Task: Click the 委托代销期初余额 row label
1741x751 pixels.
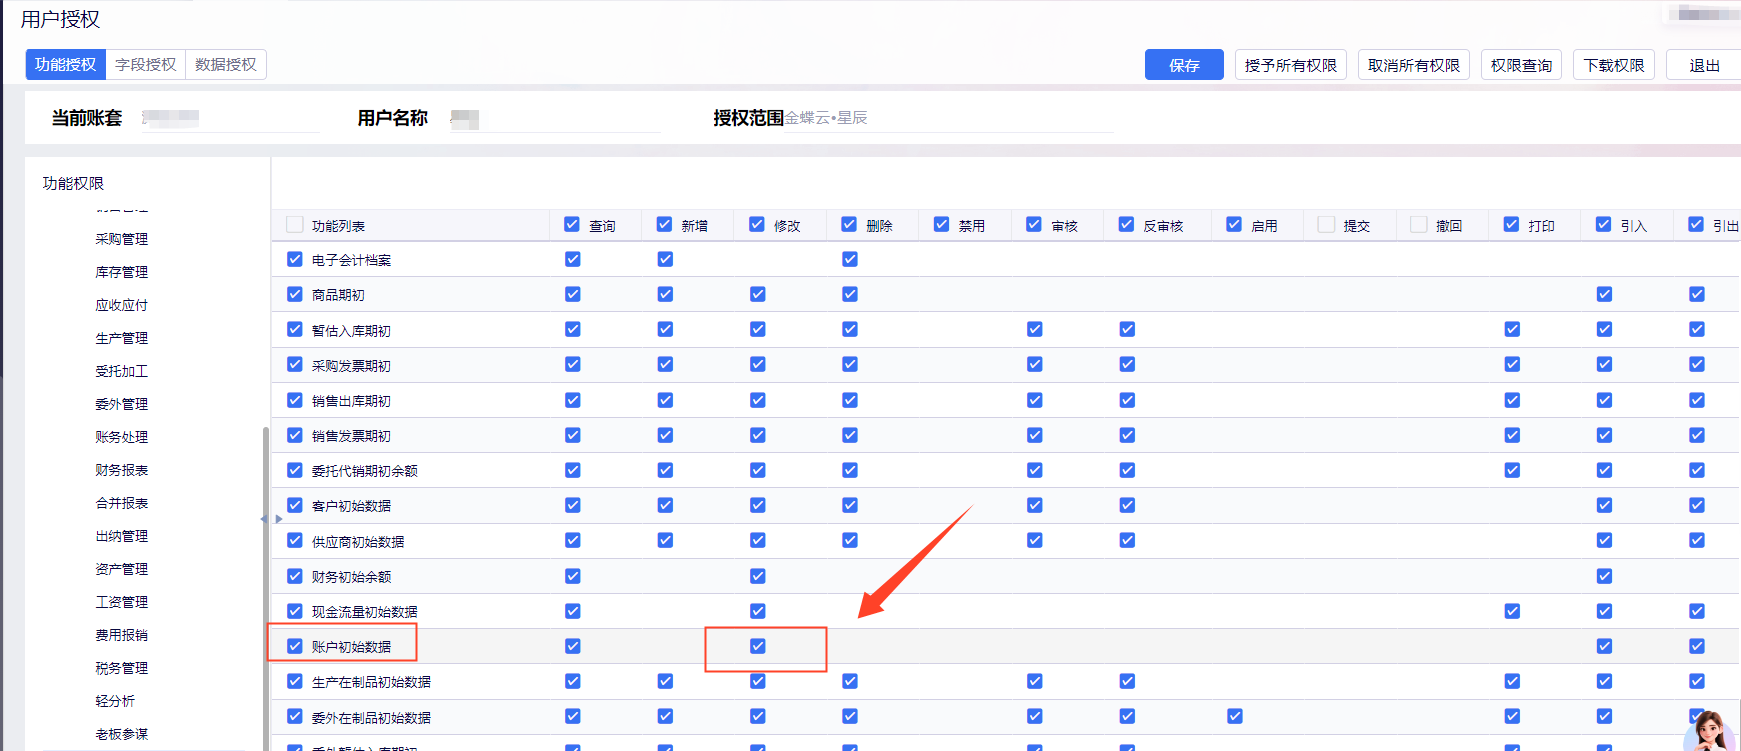Action: click(365, 471)
